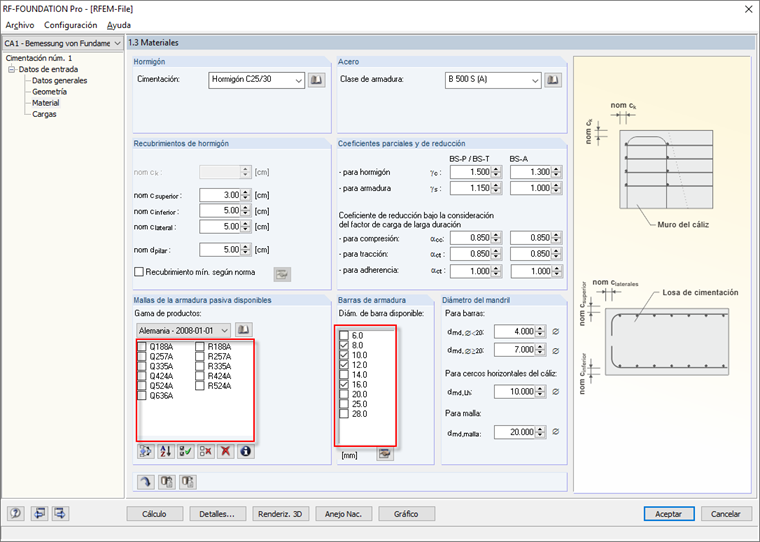The image size is (760, 542).
Task: Check the 28.0 bar diameter
Action: (344, 414)
